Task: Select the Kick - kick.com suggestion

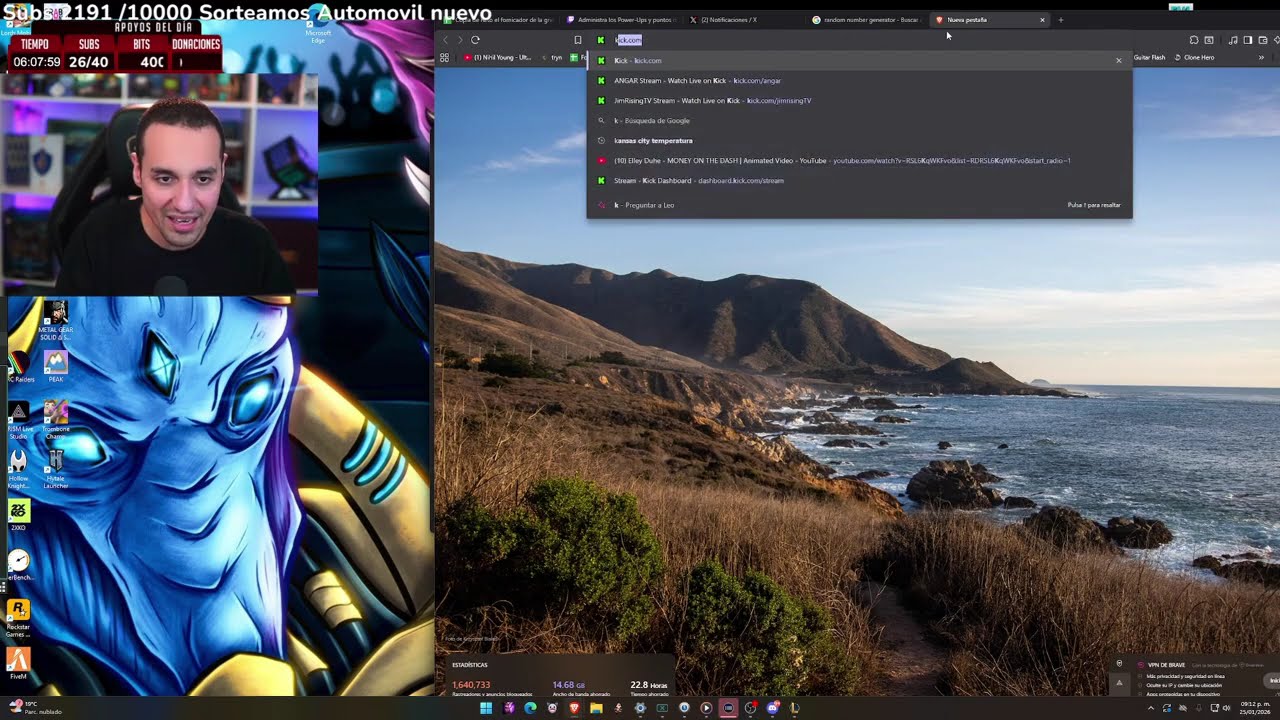Action: pos(859,61)
